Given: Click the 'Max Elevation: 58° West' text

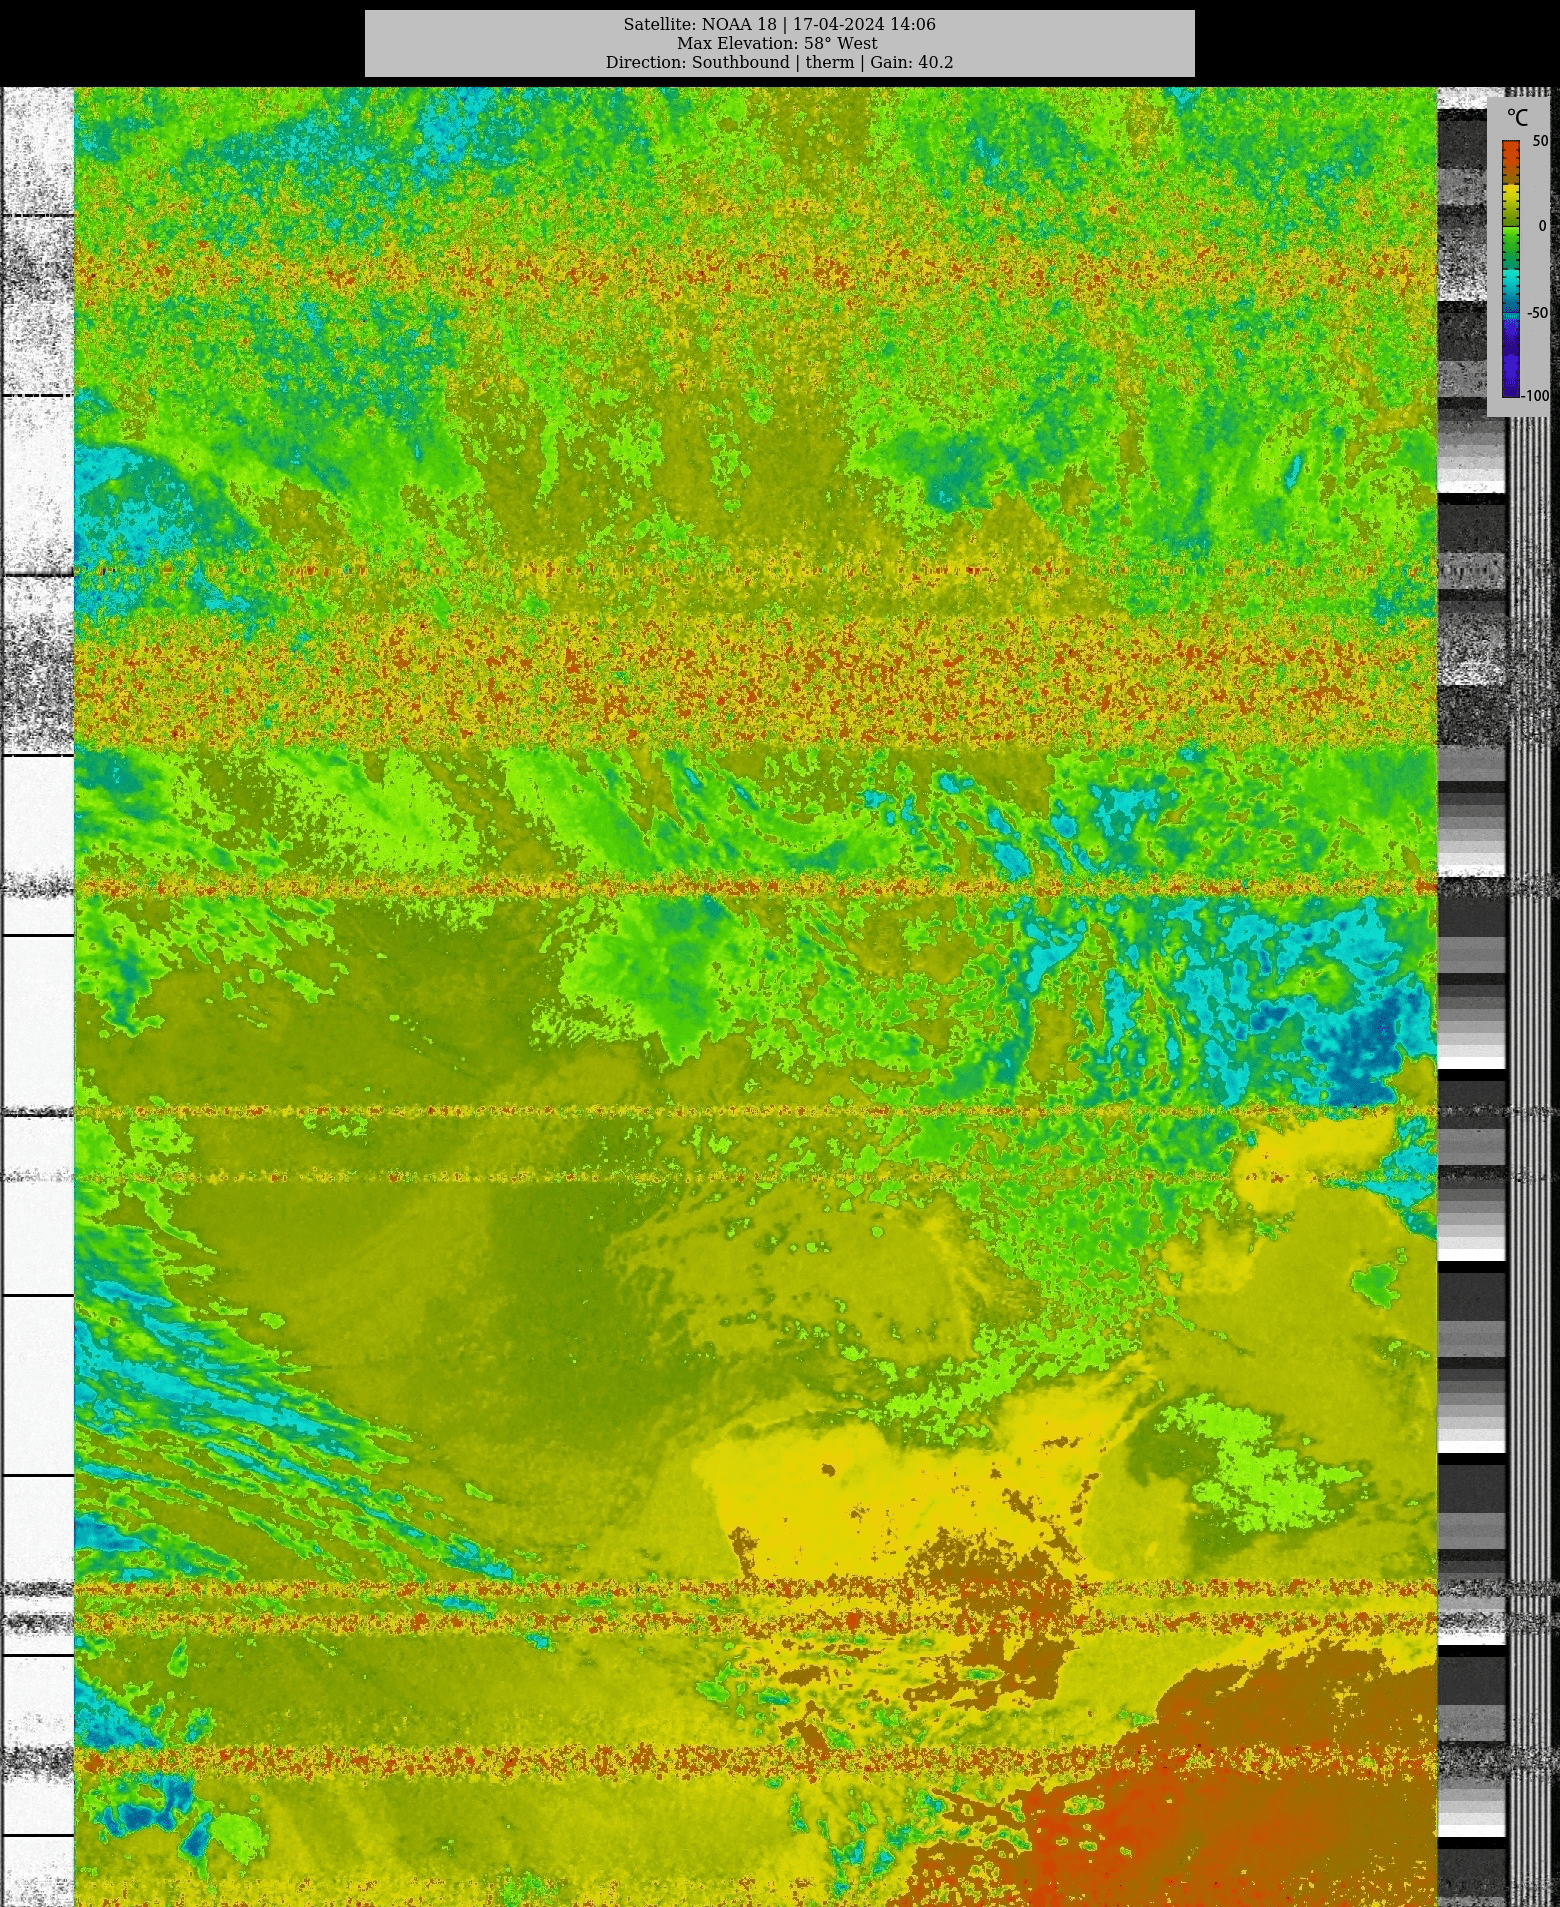Looking at the screenshot, I should tap(777, 43).
